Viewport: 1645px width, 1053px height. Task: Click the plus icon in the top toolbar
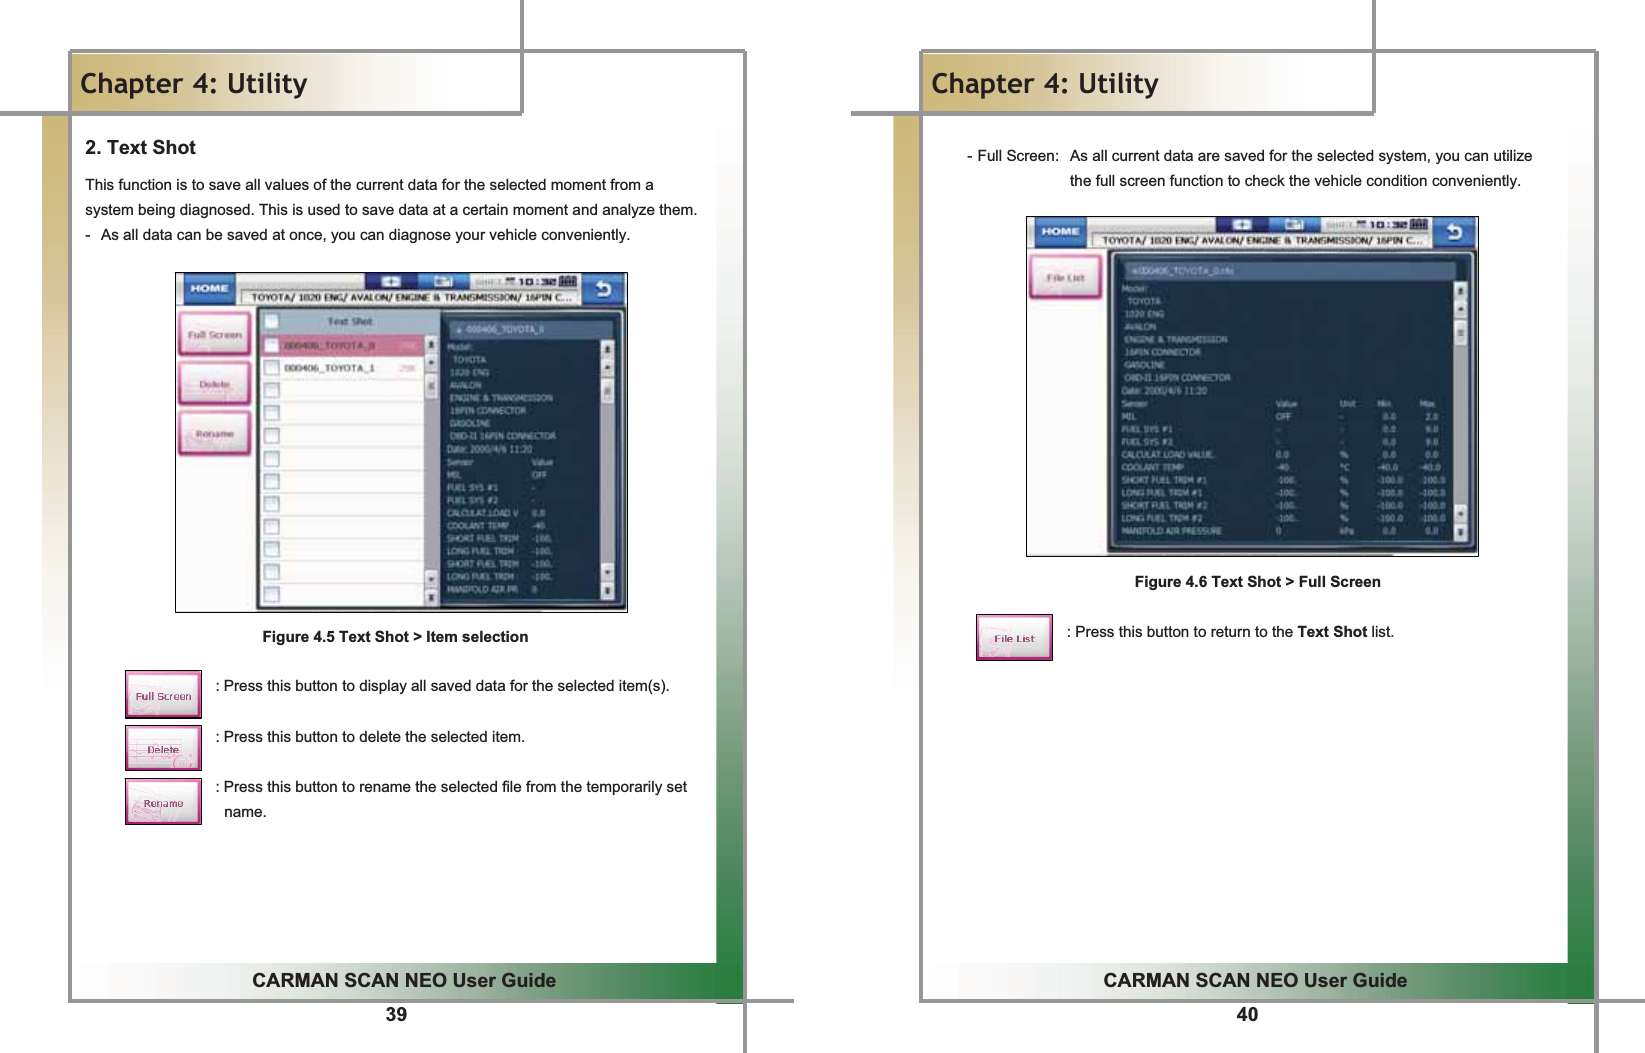(392, 281)
